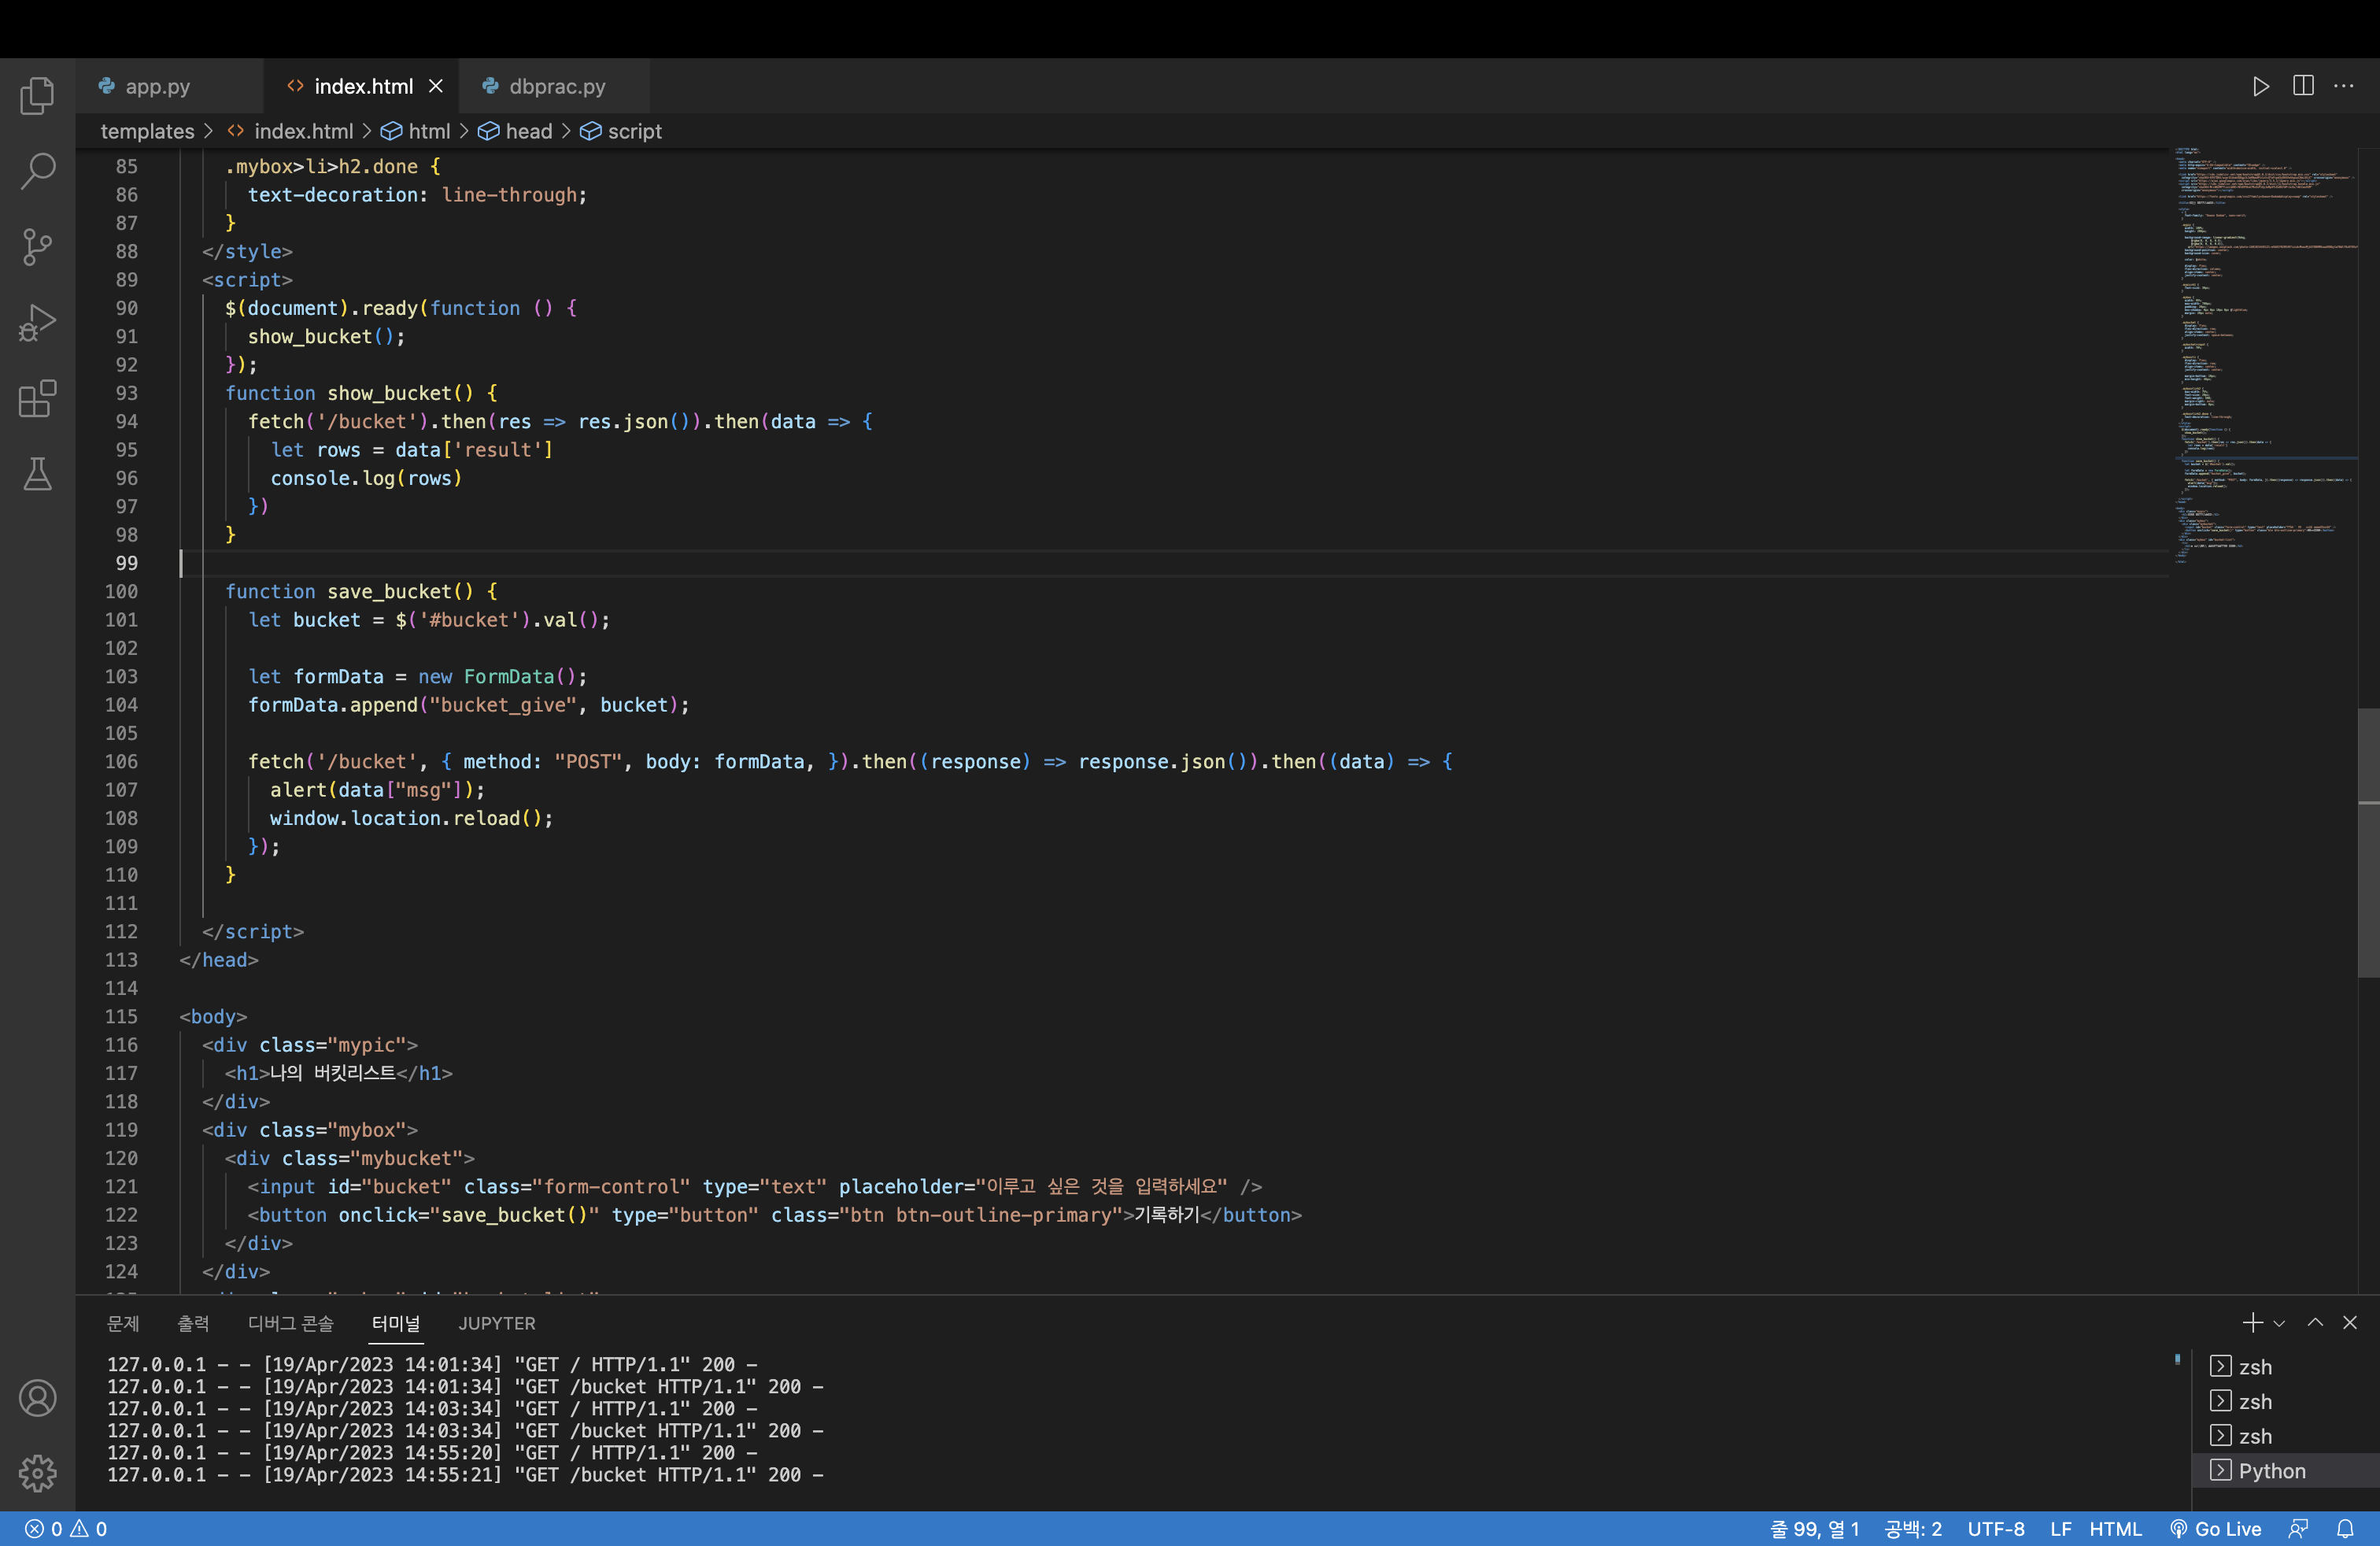Close the terminal panel
2380x1546 pixels.
click(2350, 1323)
